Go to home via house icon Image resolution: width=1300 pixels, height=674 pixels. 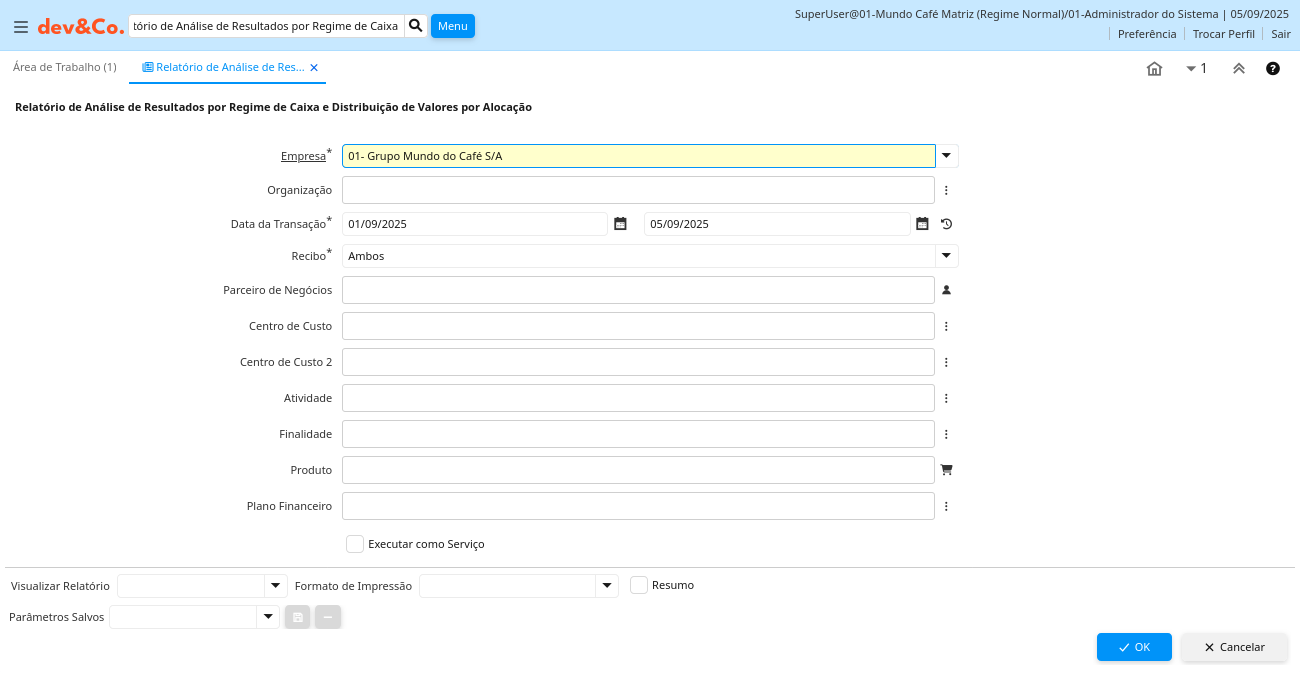click(1154, 69)
